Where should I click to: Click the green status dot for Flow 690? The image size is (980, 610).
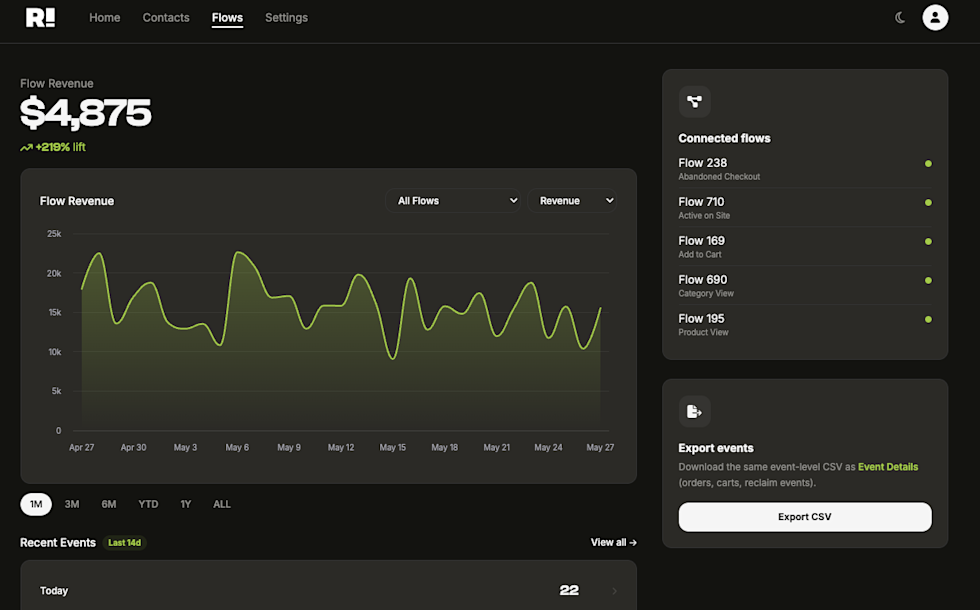click(928, 281)
